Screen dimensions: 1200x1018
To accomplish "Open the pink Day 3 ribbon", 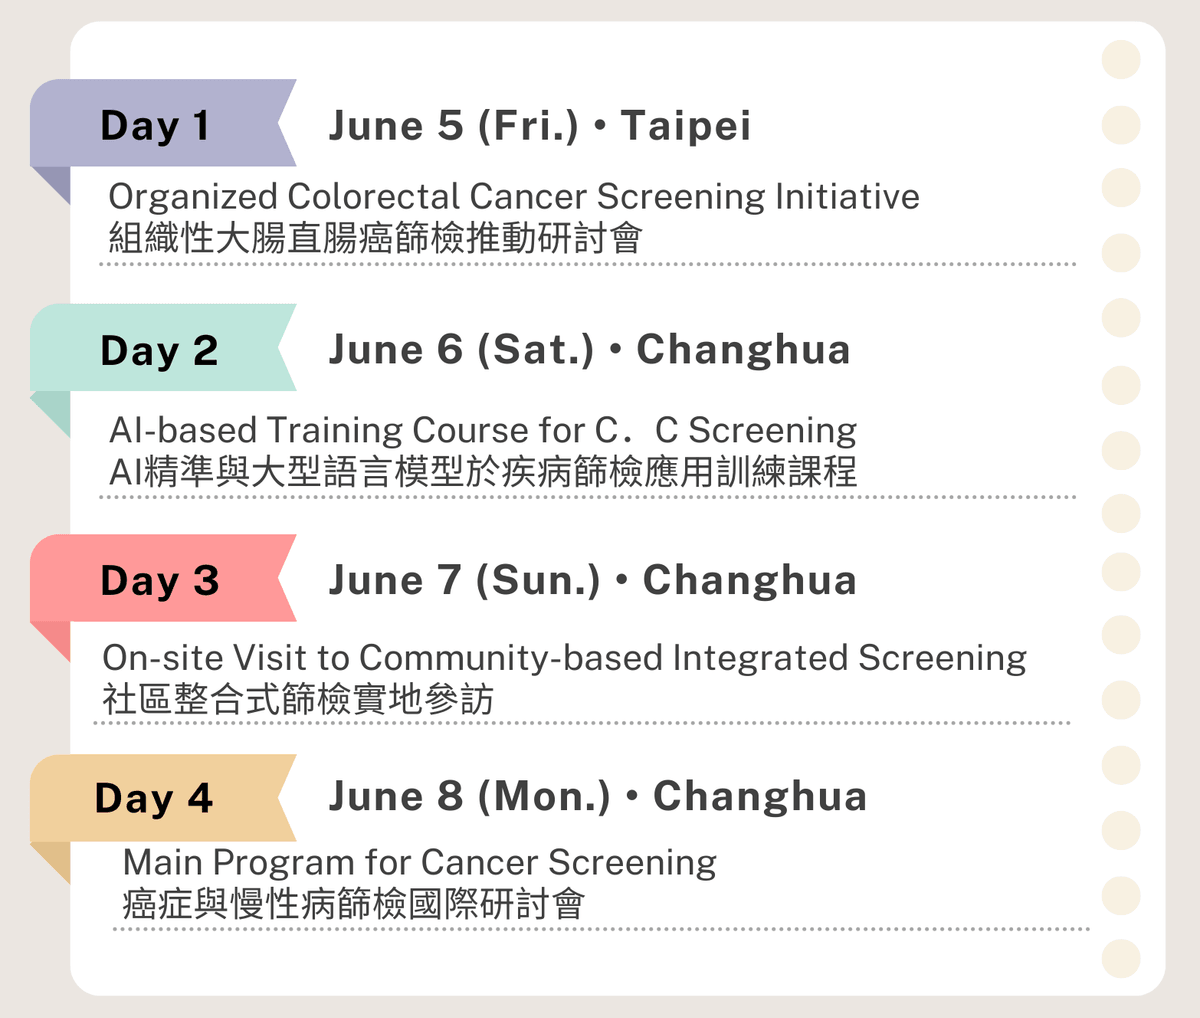I will [x=158, y=579].
